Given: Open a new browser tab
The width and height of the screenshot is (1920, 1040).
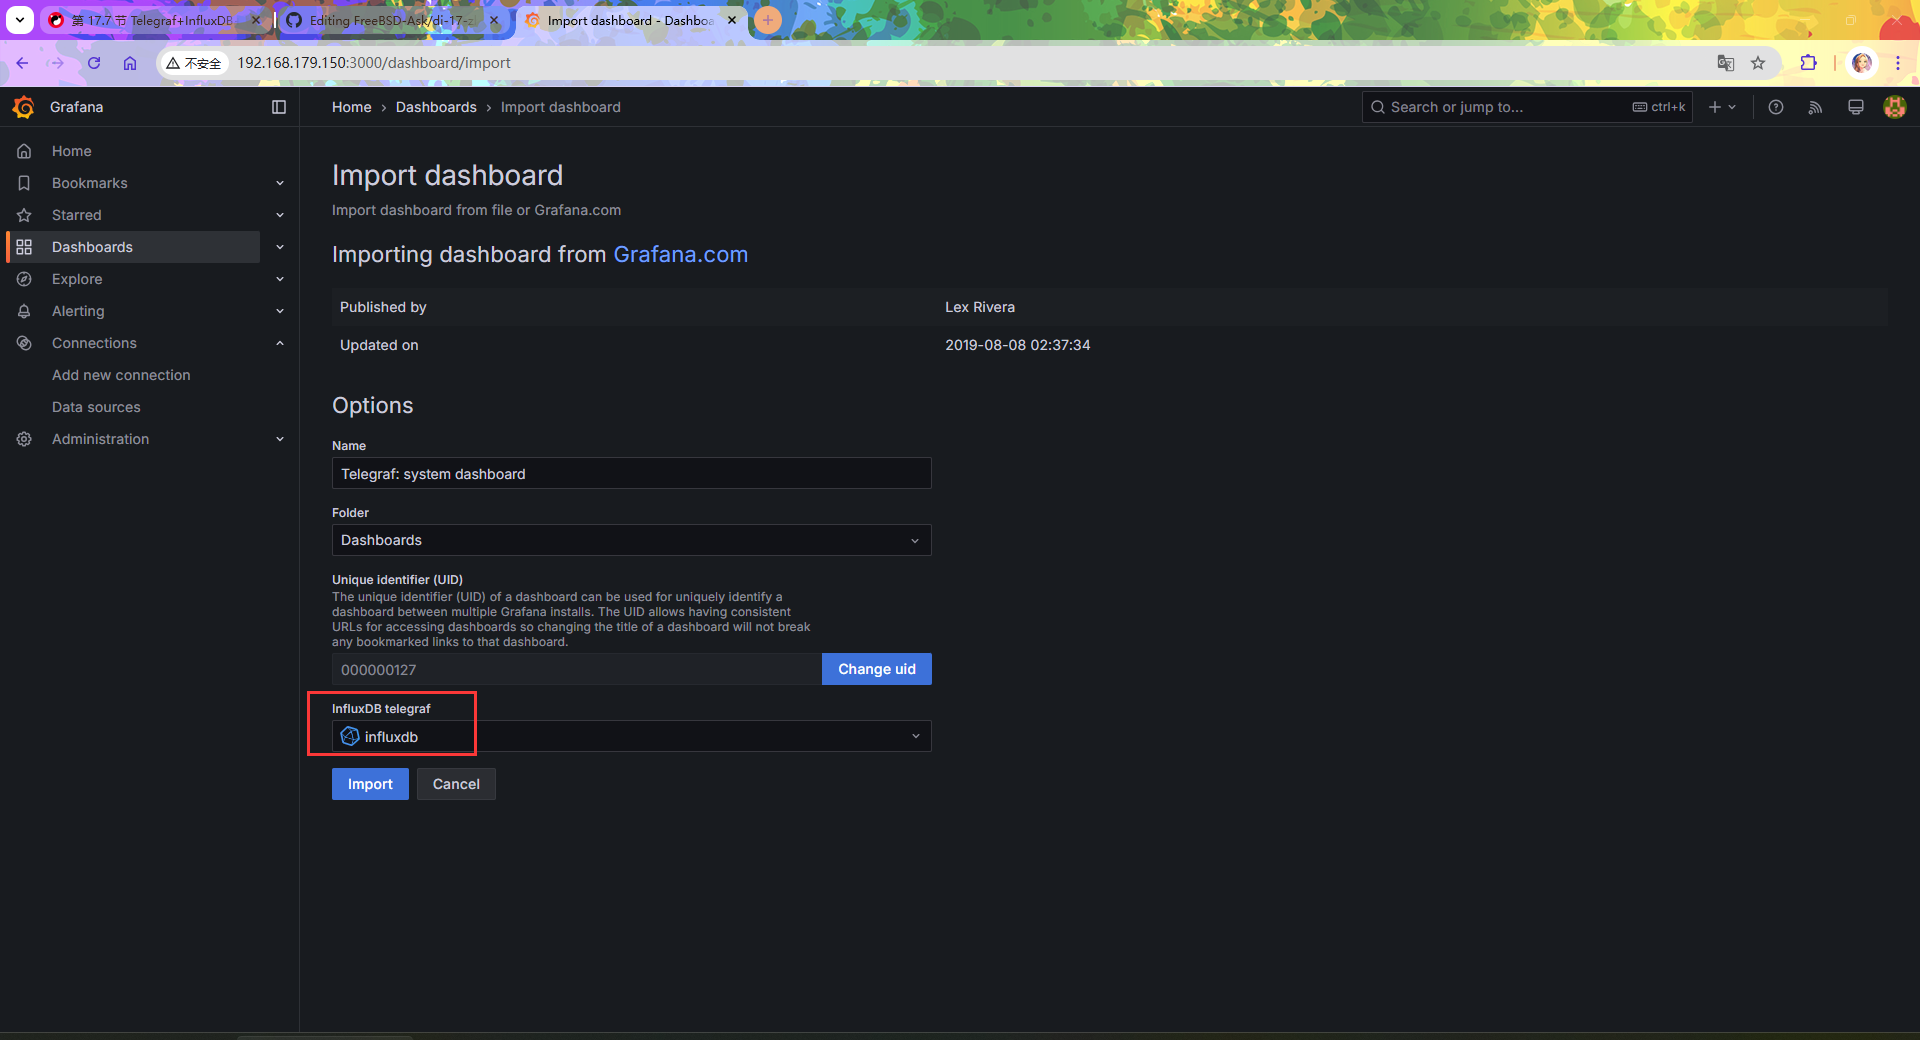Looking at the screenshot, I should click(768, 20).
